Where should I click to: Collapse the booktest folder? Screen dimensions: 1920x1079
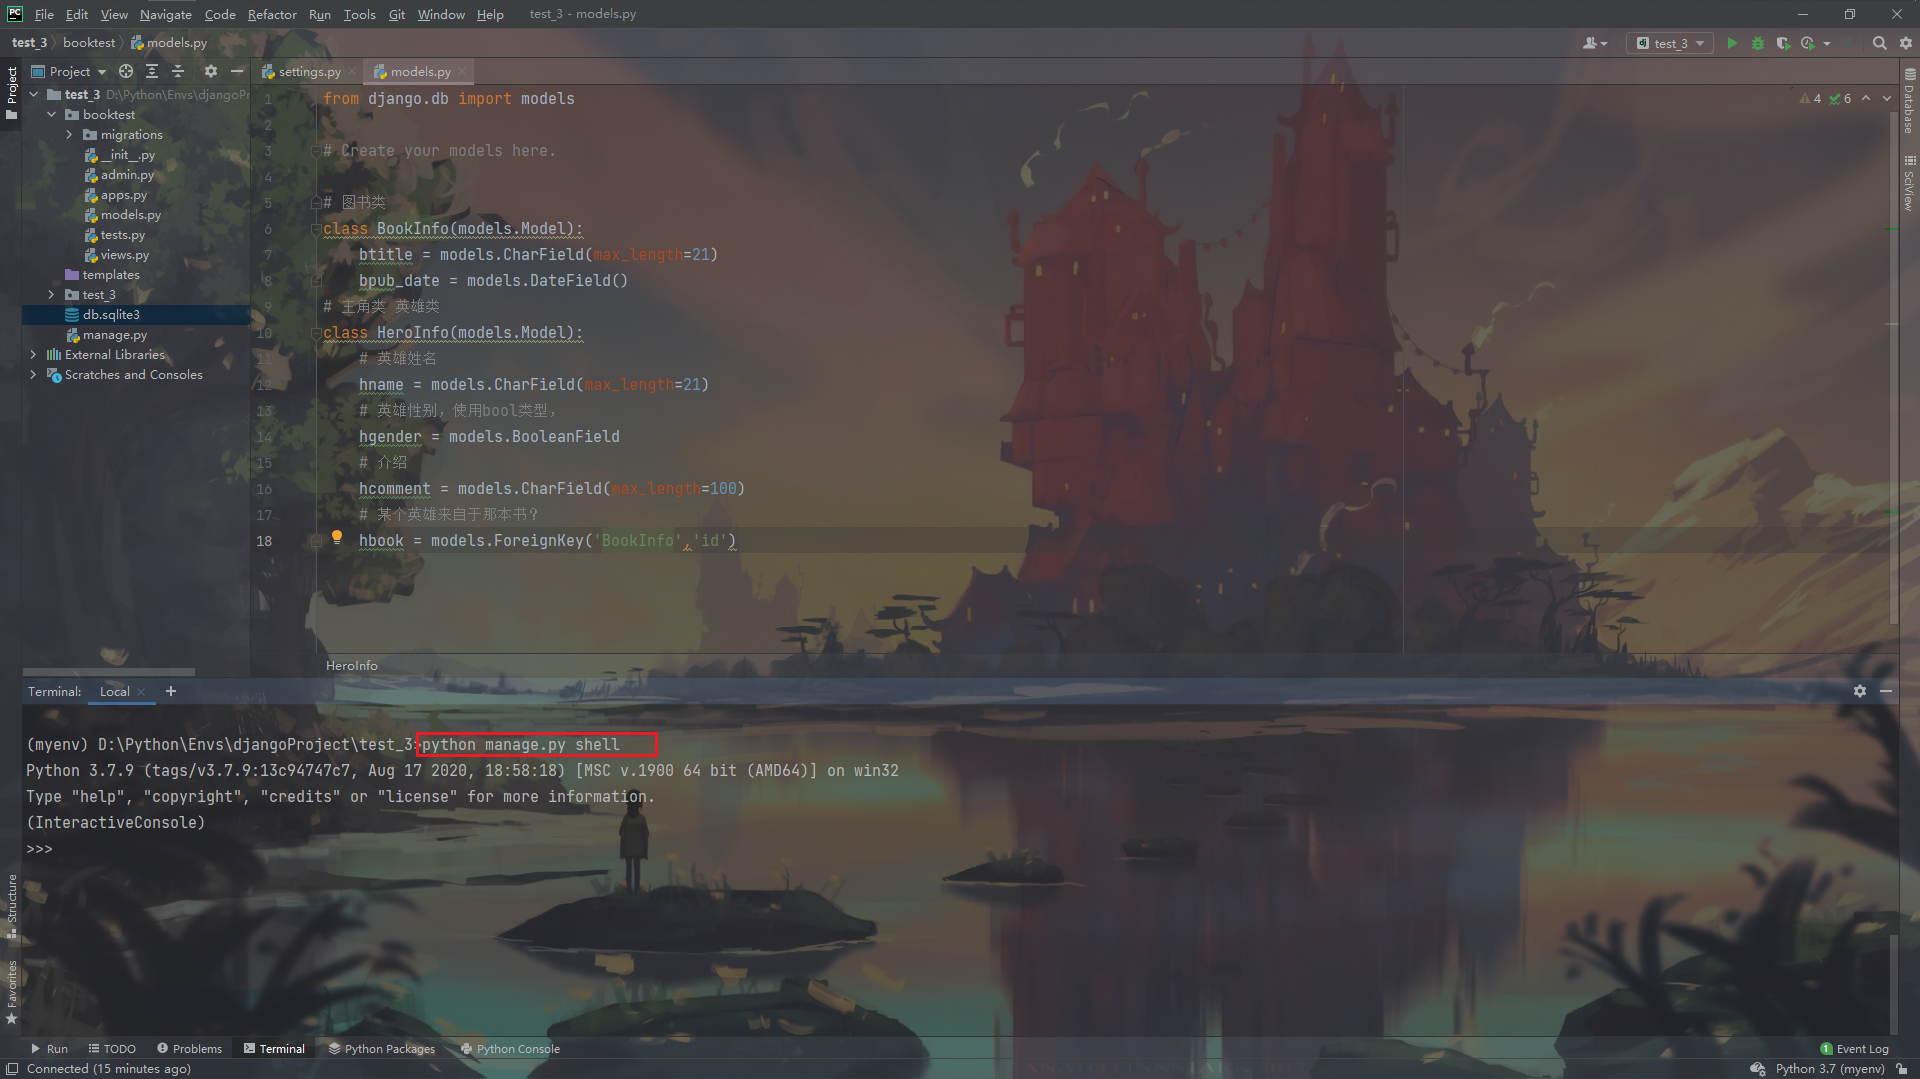click(52, 114)
